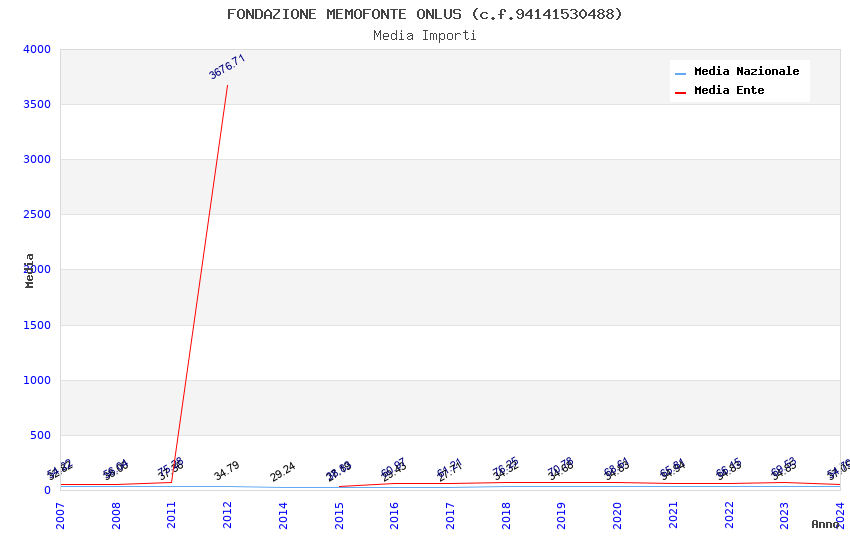Screen dimensions: 850x550
Task: Click the x-axis year label 2014
Action: click(283, 515)
